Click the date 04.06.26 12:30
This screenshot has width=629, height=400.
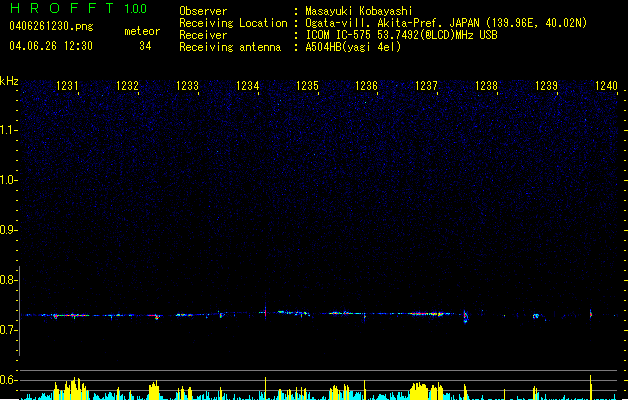[x=51, y=46]
